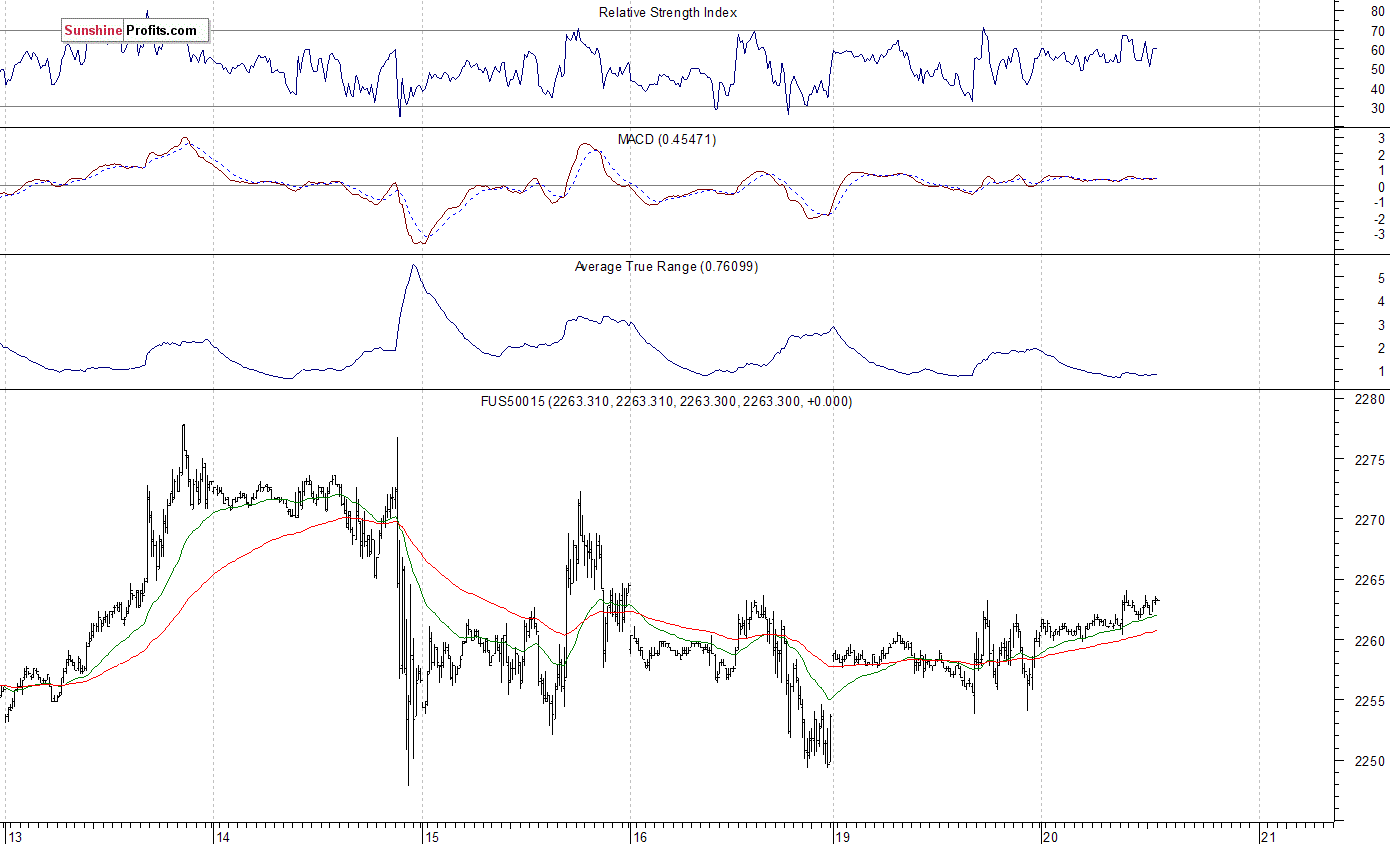Click the RSI 50 scale label
The width and height of the screenshot is (1390, 844).
pos(1378,69)
